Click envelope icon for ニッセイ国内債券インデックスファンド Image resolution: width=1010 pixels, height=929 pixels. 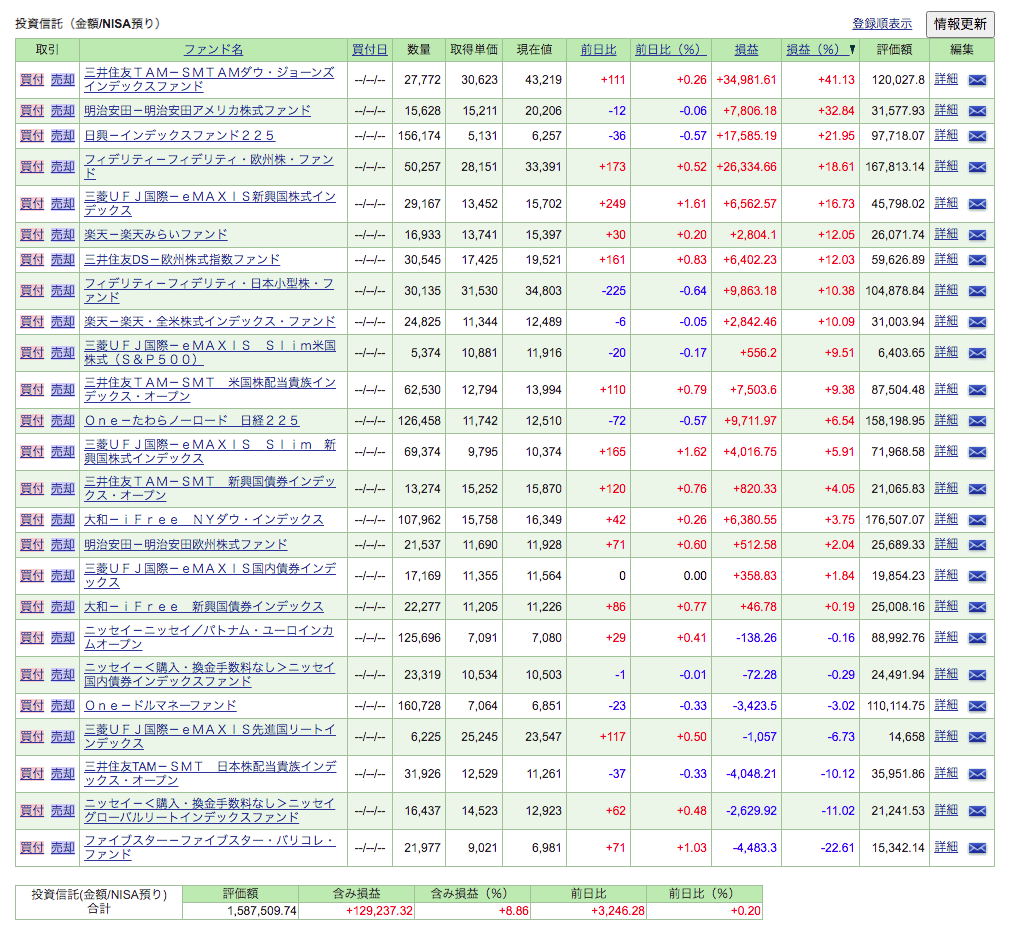click(977, 675)
